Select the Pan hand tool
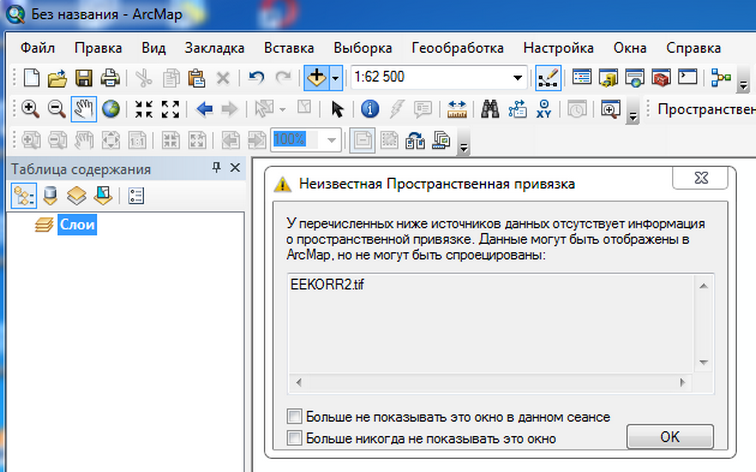The image size is (756, 472). pyautogui.click(x=84, y=109)
